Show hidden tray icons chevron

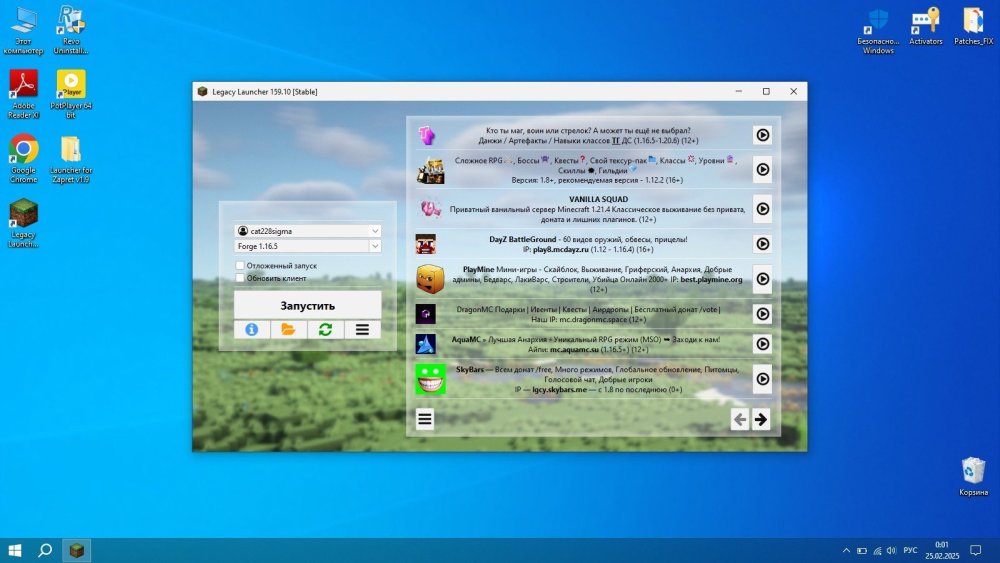[846, 550]
